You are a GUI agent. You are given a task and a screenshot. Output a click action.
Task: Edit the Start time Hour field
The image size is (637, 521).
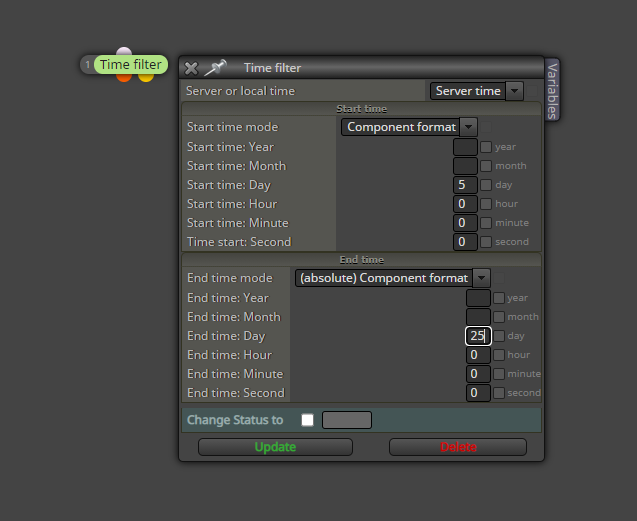point(465,204)
